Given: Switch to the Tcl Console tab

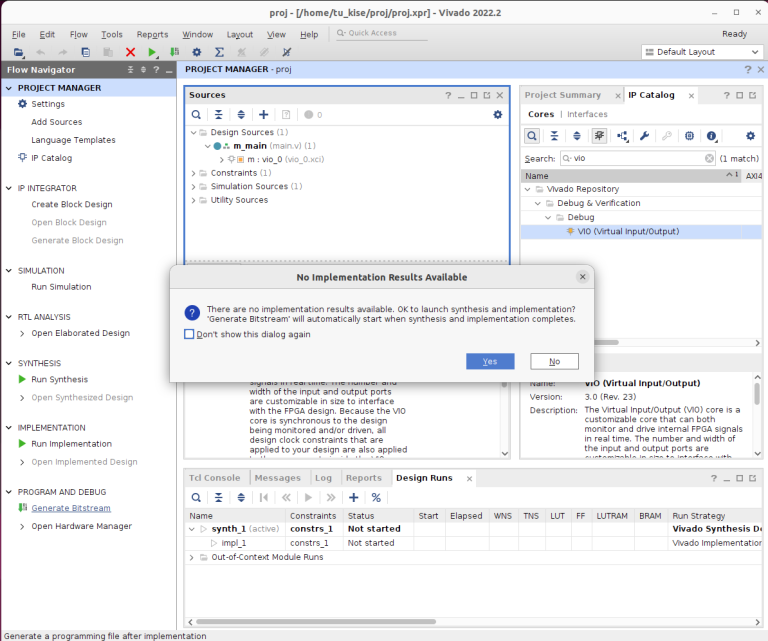Looking at the screenshot, I should [215, 478].
